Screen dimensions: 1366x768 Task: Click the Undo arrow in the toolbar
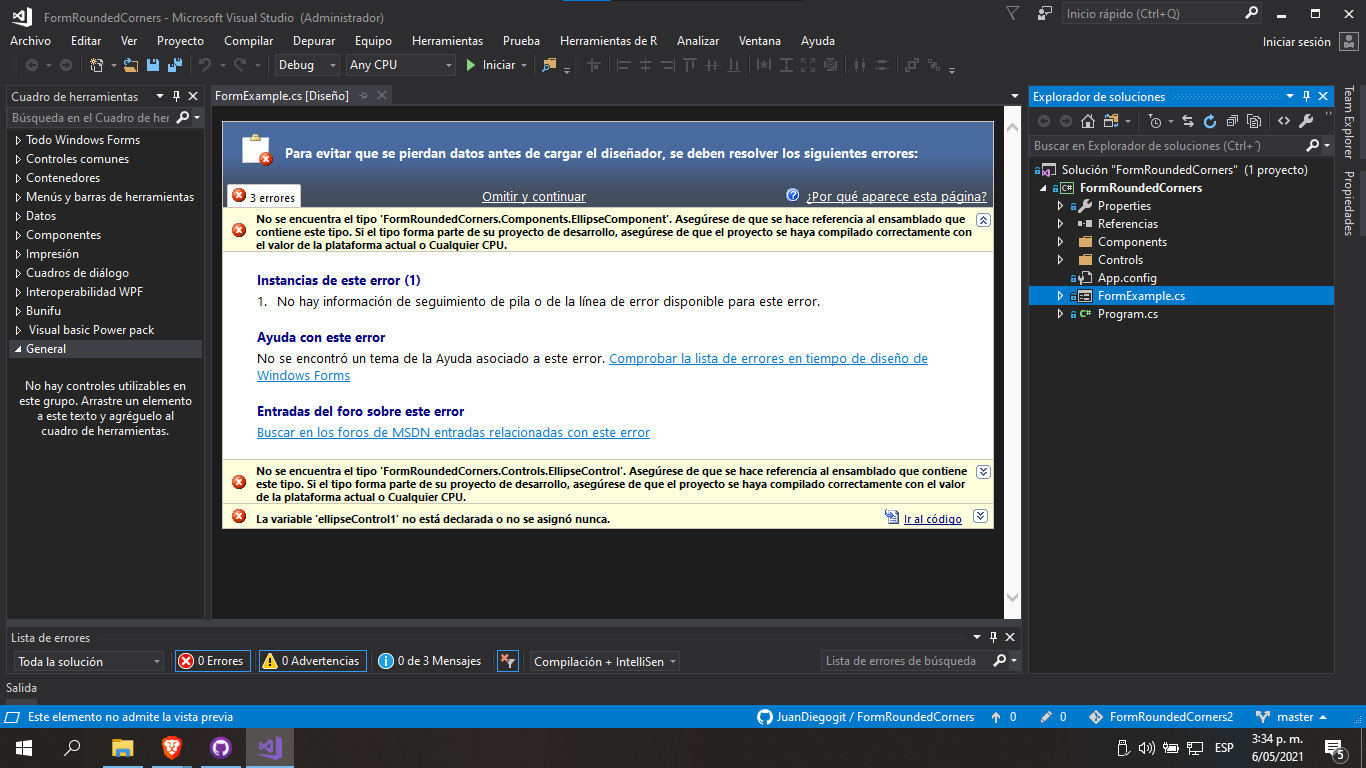tap(205, 65)
